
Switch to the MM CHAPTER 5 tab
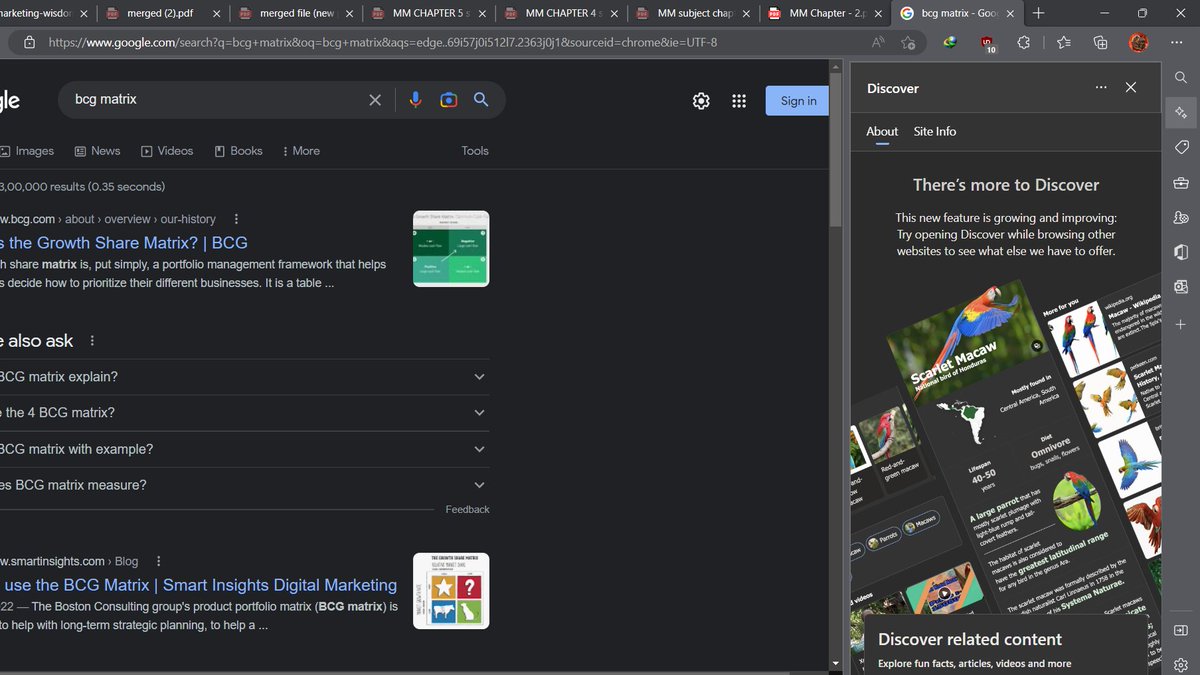click(429, 13)
